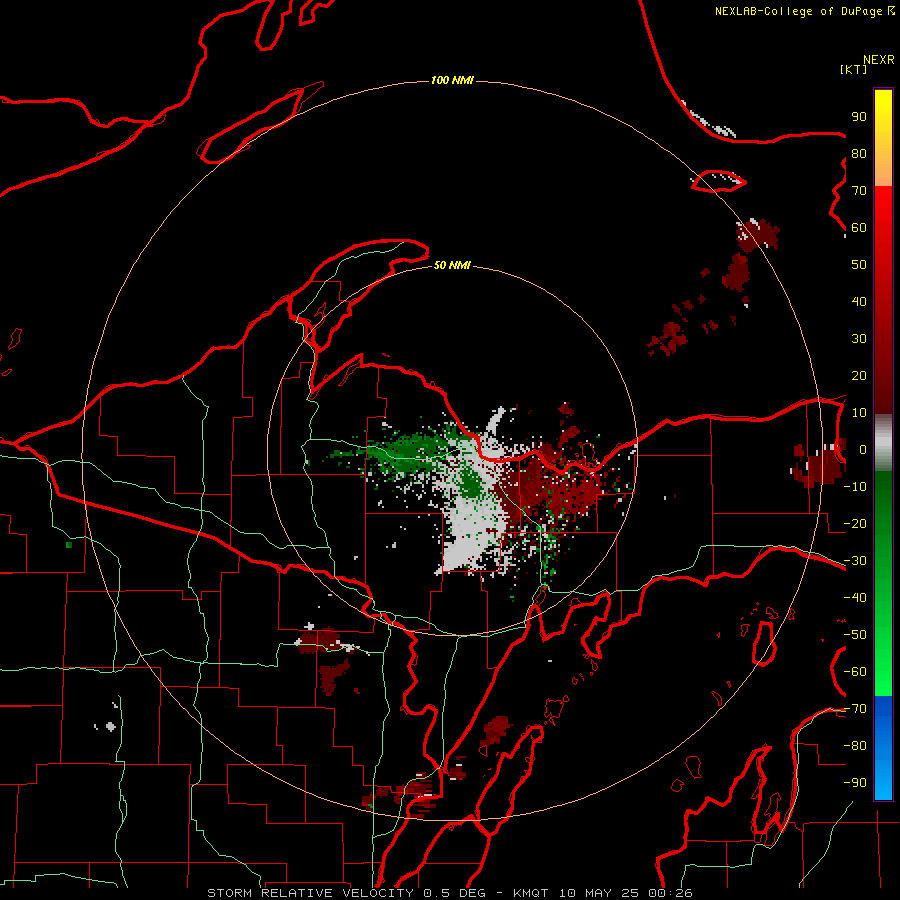Click the -60 value on the velocity scale
The height and width of the screenshot is (900, 900).
tap(855, 672)
